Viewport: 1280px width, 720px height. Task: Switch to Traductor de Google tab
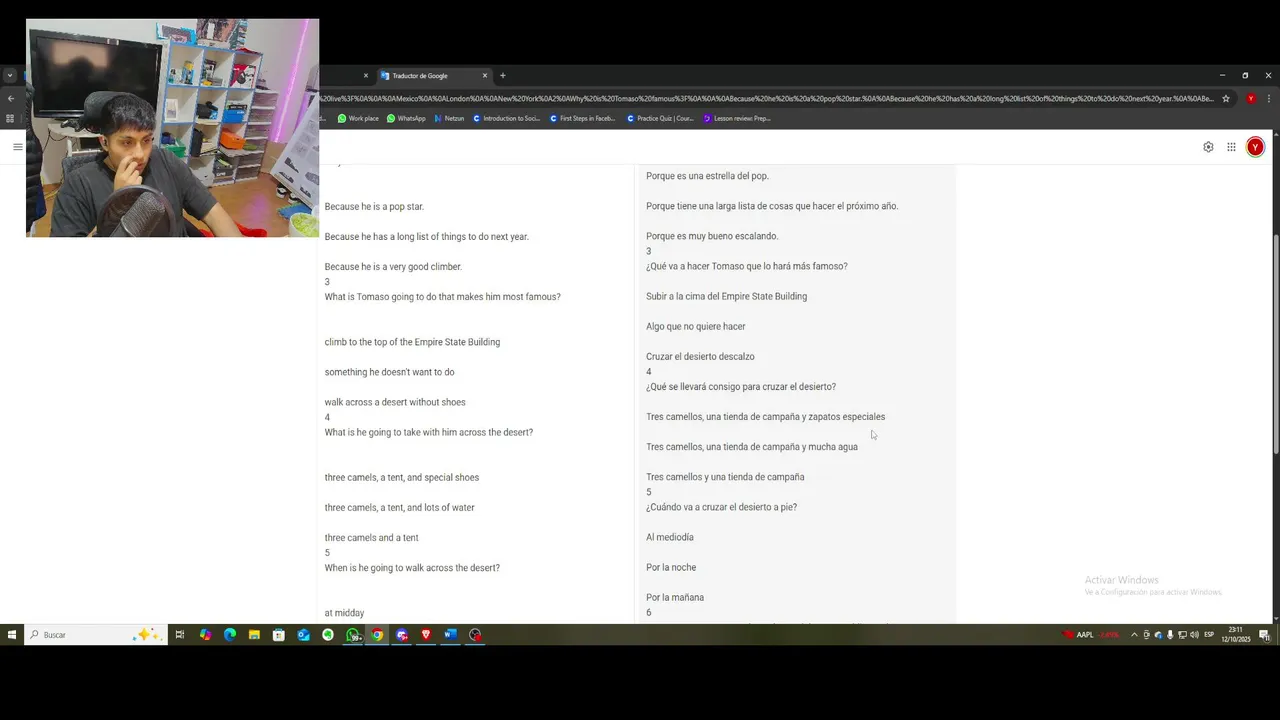(432, 76)
